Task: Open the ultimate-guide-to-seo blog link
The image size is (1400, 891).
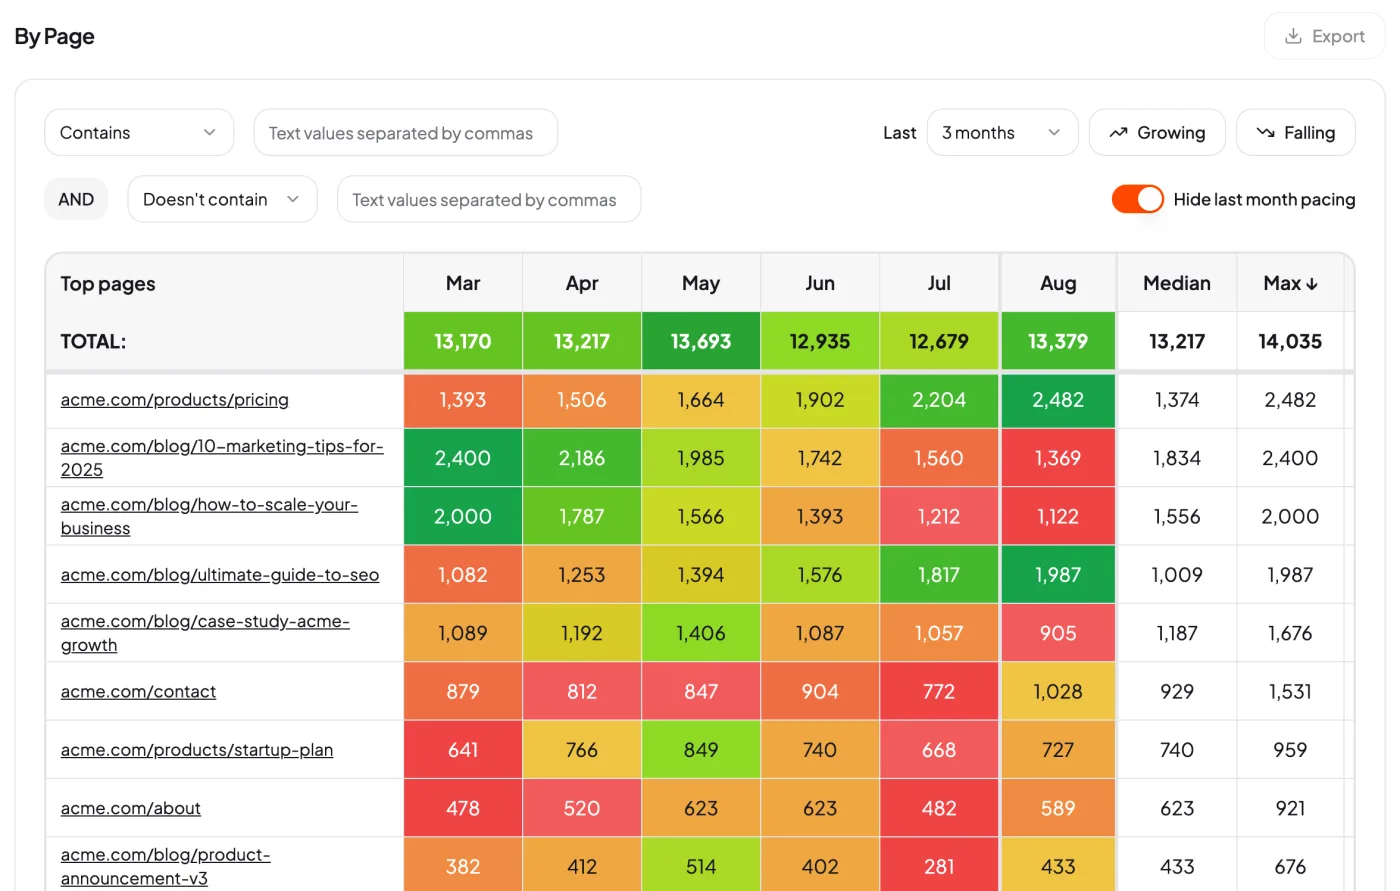Action: tap(220, 575)
